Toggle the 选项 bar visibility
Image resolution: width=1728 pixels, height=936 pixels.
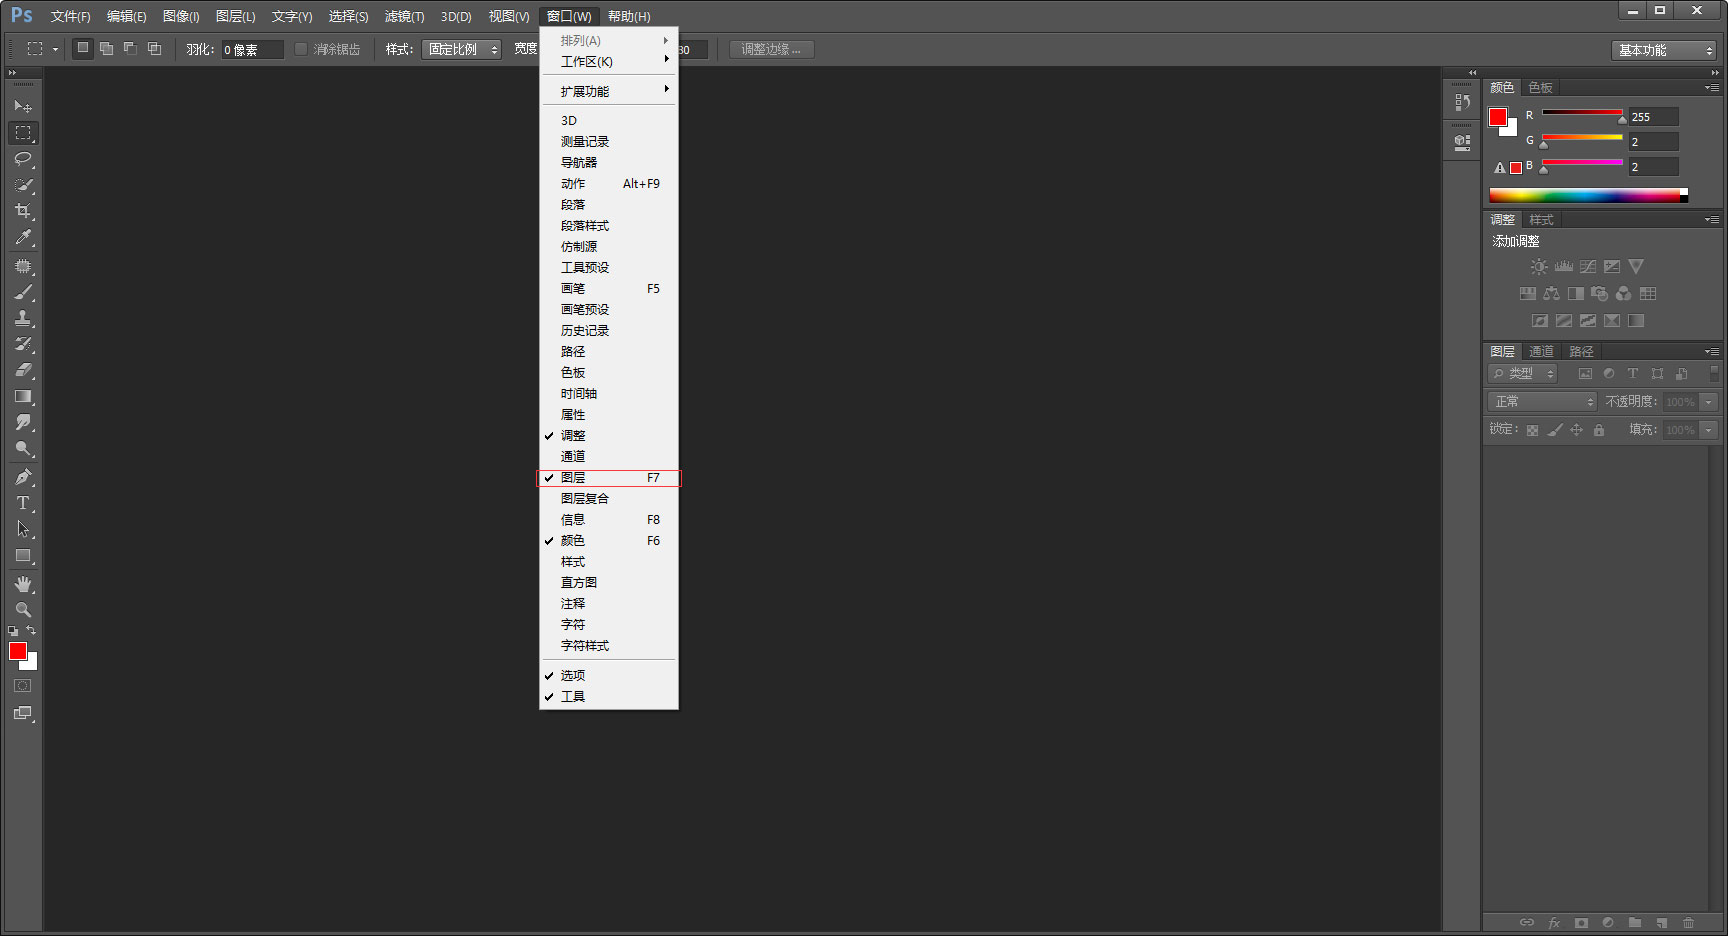click(609, 676)
